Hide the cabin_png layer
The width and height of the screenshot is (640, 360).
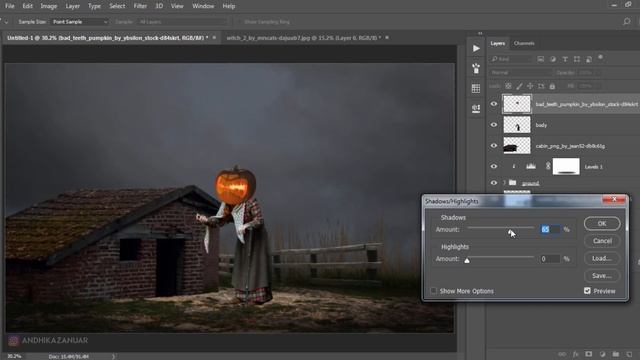(x=494, y=145)
